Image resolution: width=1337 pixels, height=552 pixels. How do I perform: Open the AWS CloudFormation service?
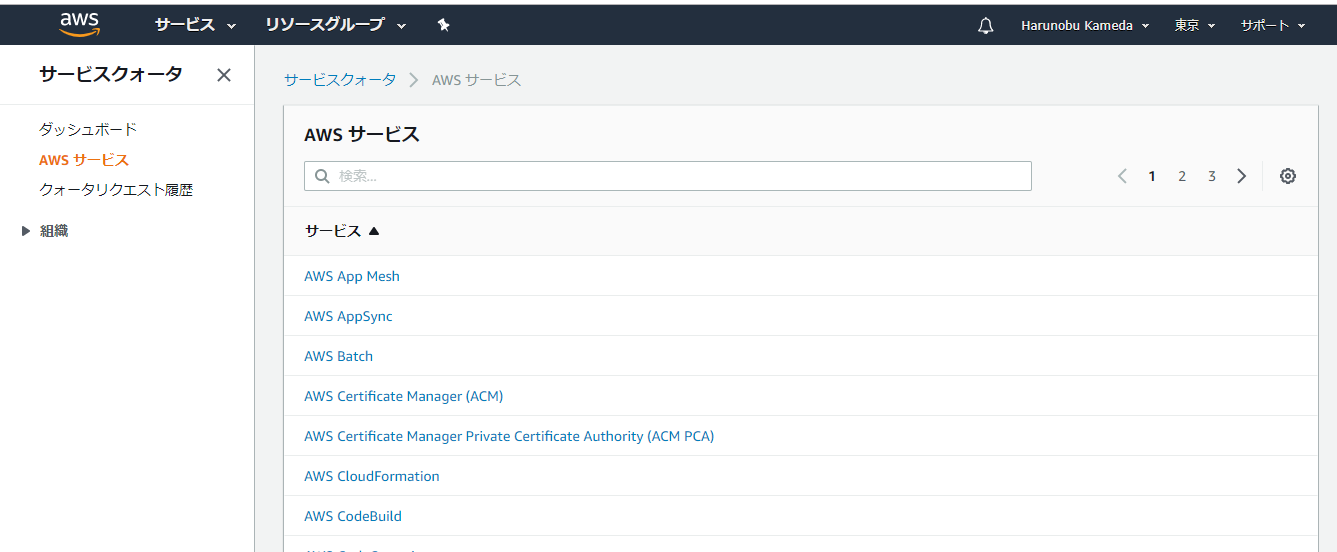(372, 476)
